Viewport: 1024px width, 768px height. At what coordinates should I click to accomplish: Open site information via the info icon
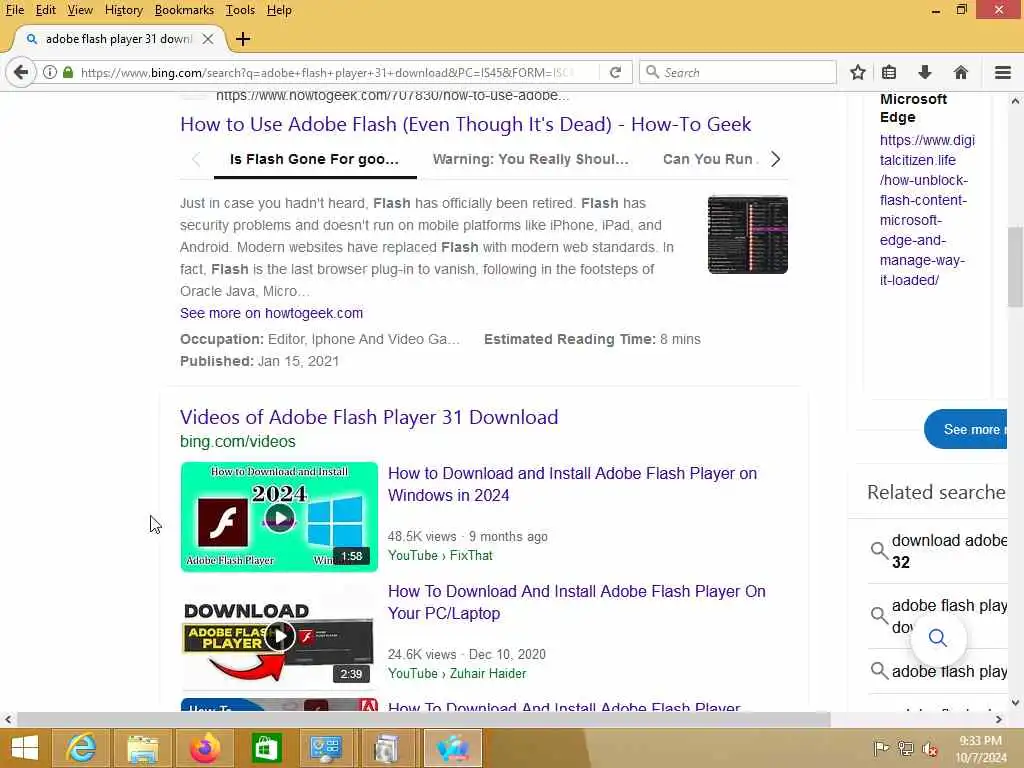point(50,72)
